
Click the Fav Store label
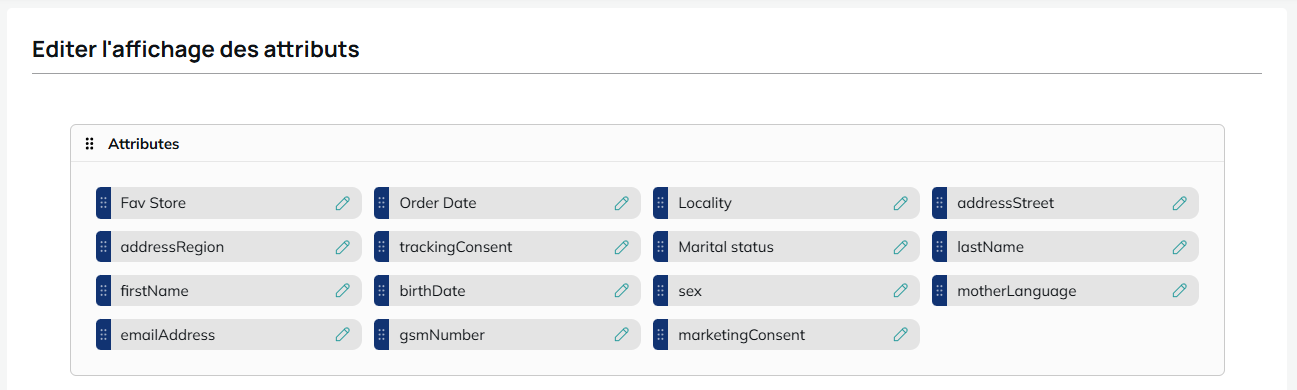click(153, 203)
